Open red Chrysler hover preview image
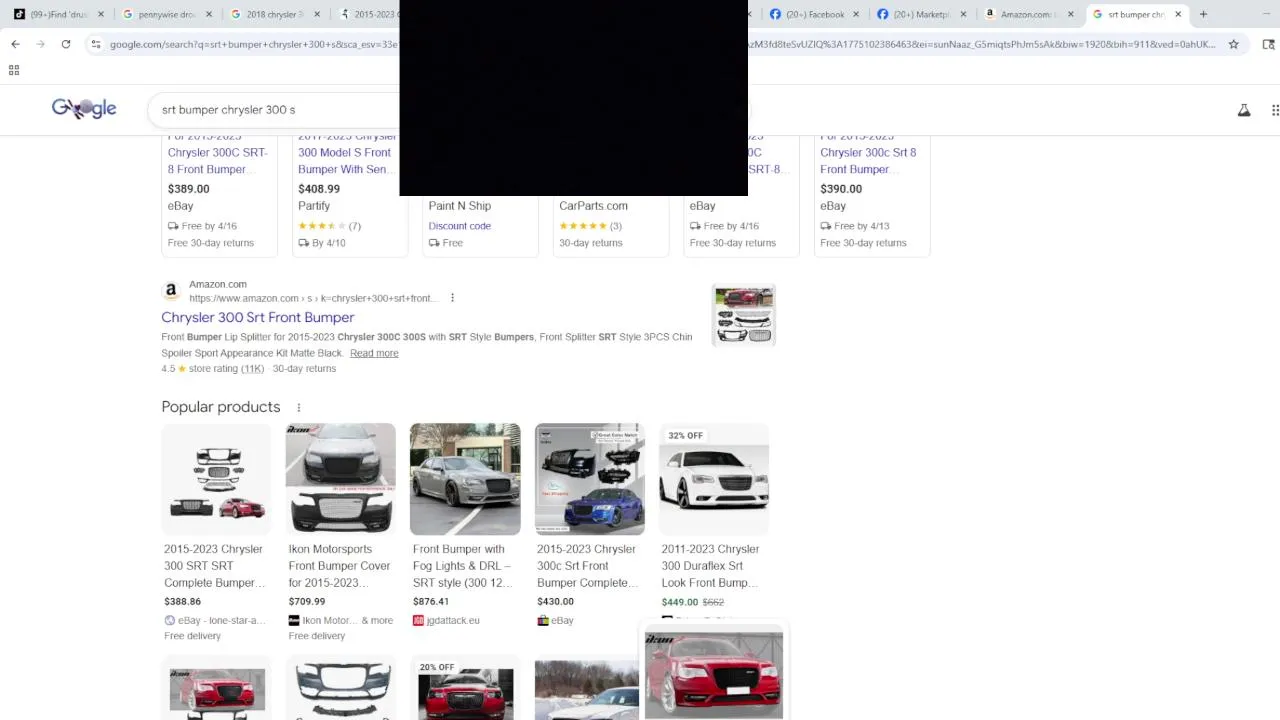This screenshot has width=1280, height=720. coord(714,673)
